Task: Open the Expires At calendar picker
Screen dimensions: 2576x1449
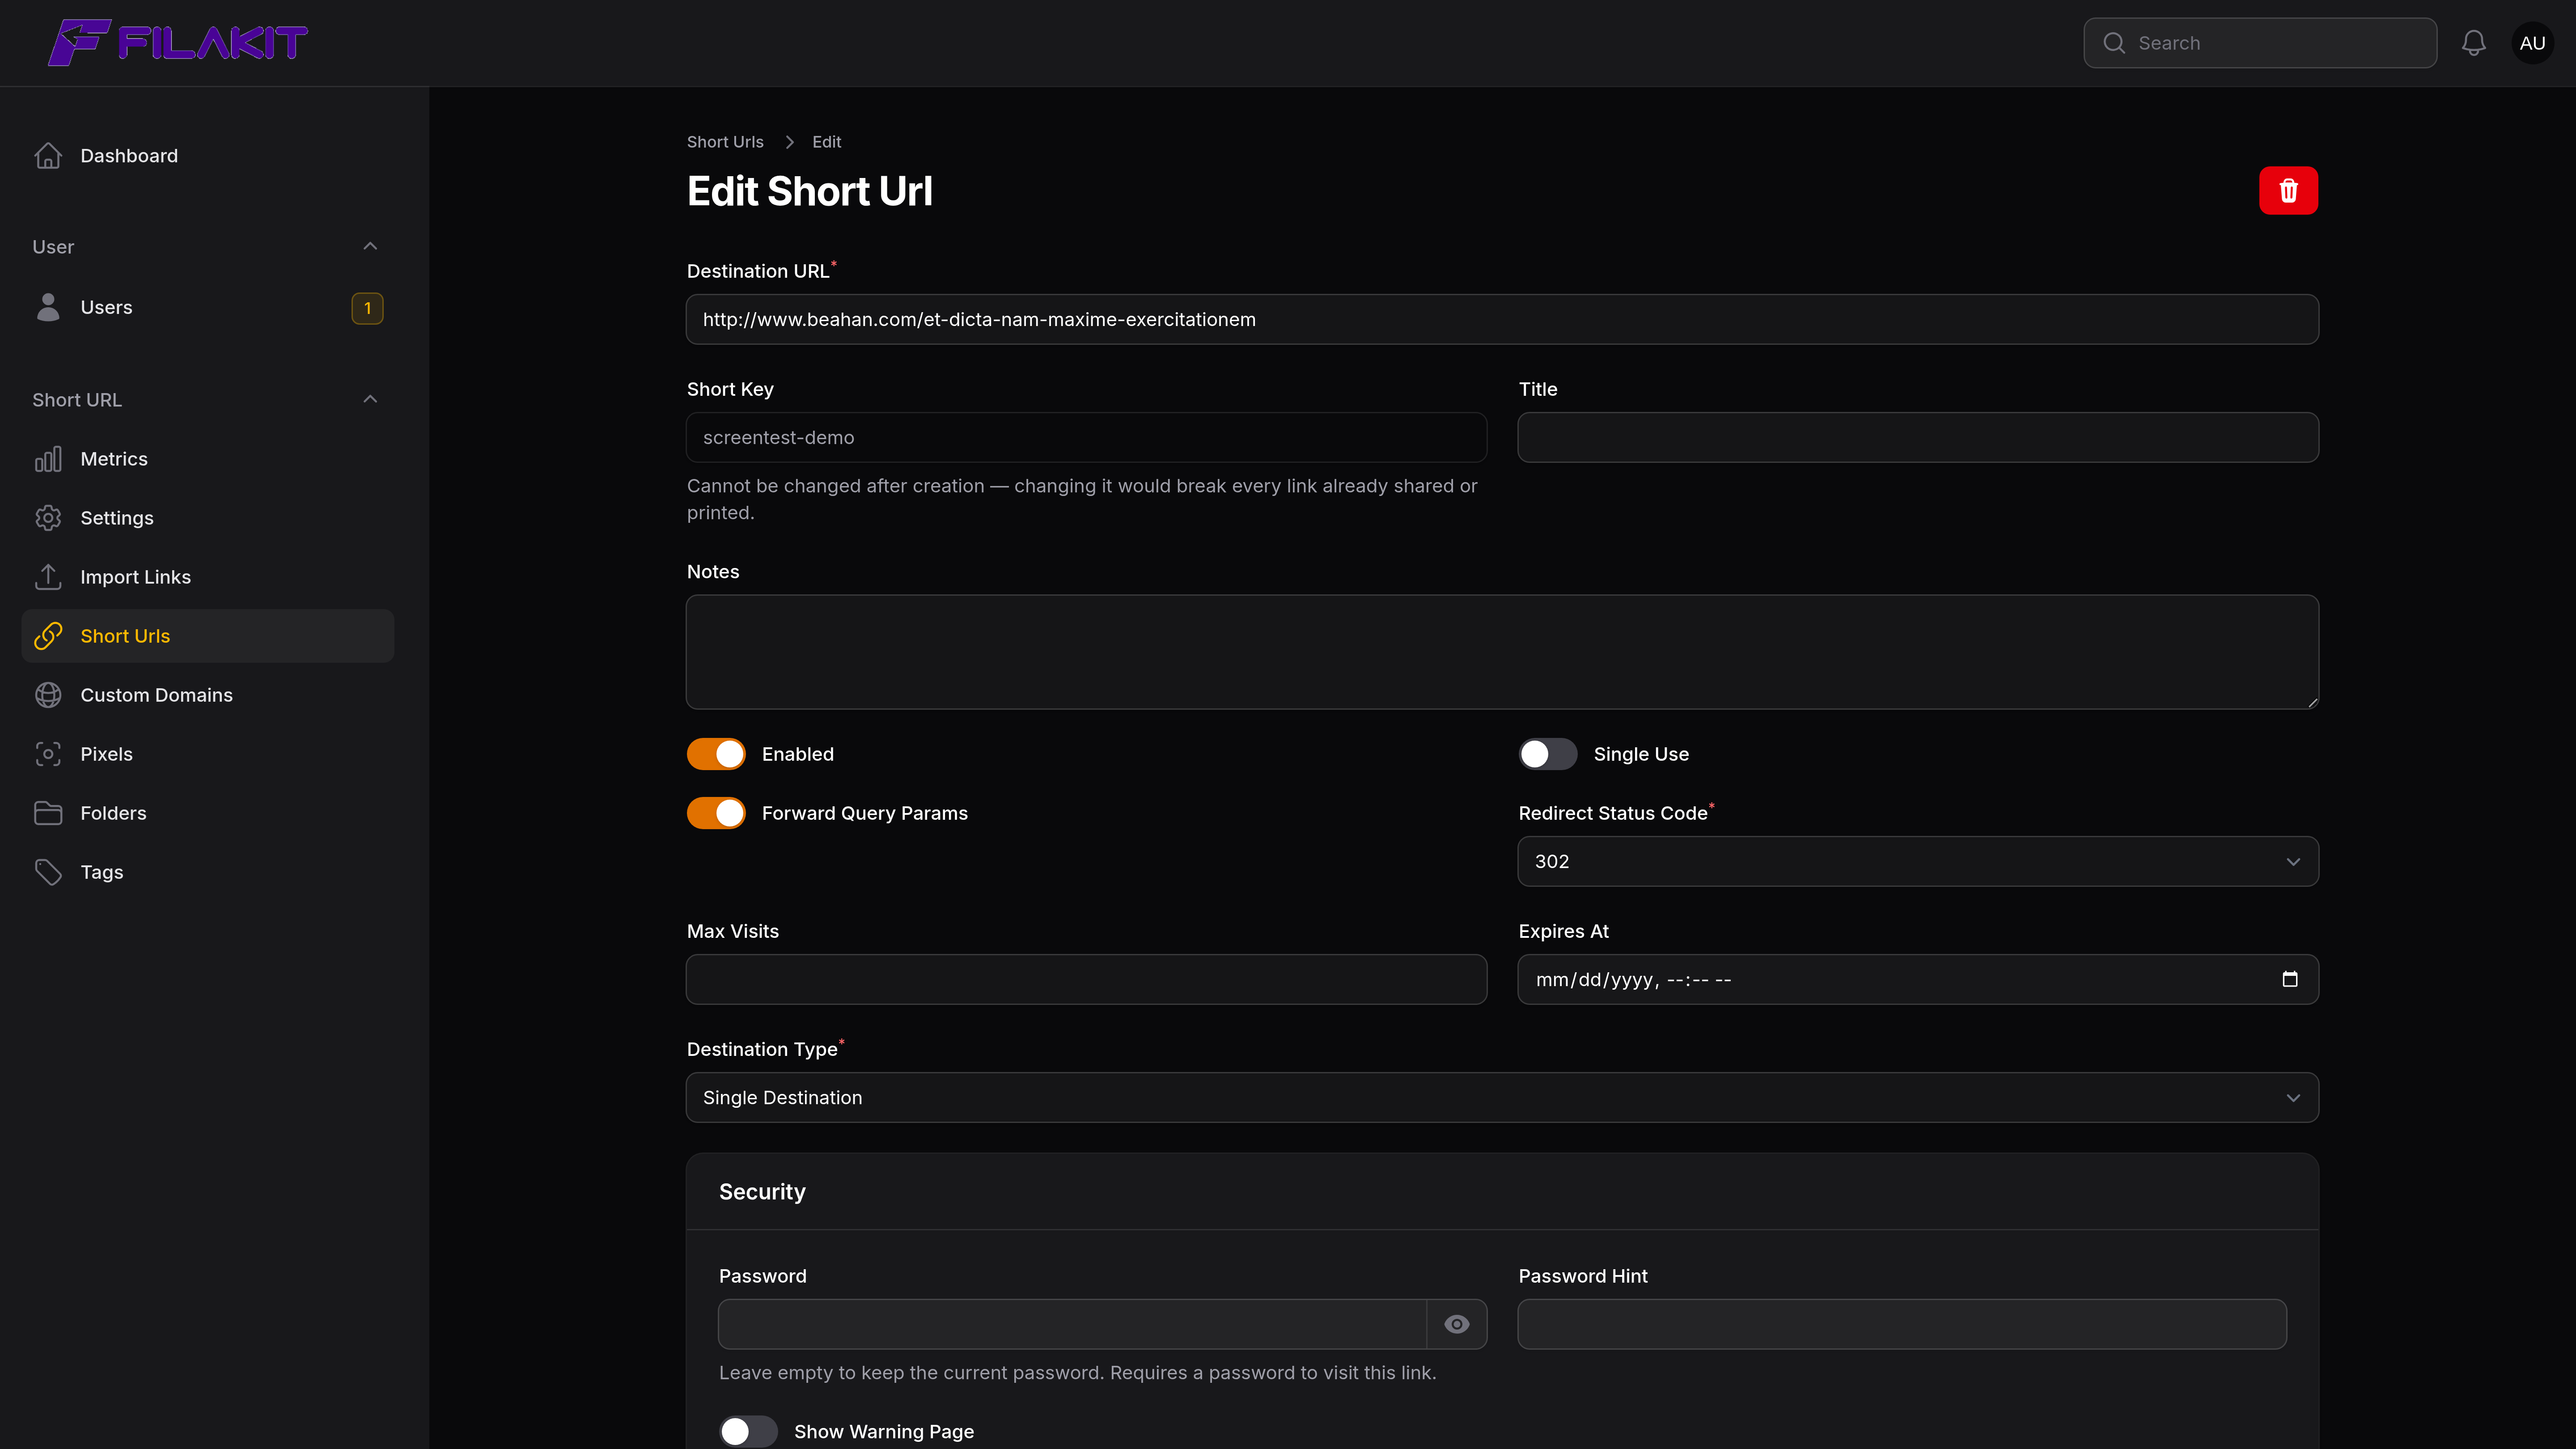Action: 2290,979
